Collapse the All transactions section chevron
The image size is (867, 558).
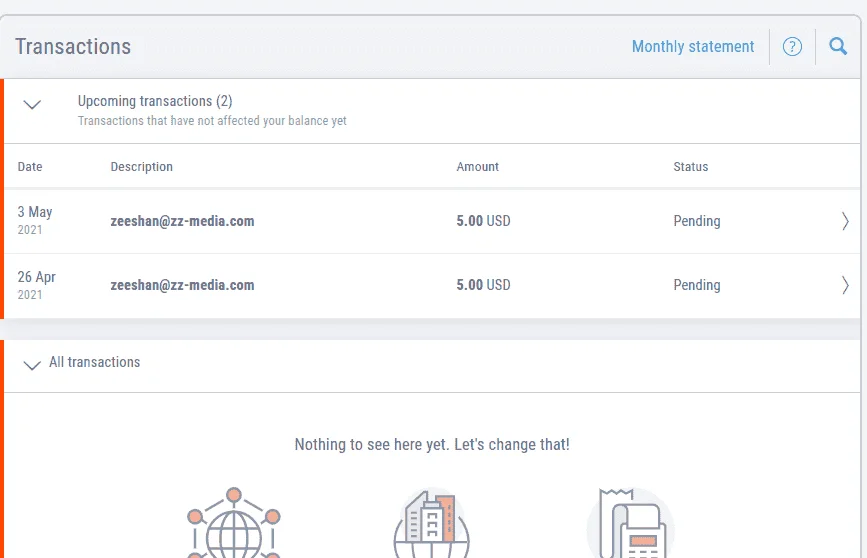pos(33,365)
